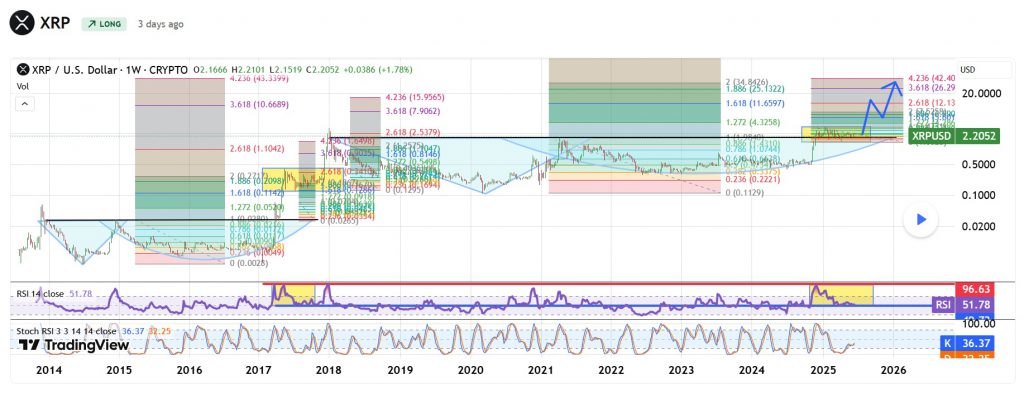Click the 2026 time axis label
The height and width of the screenshot is (394, 1024).
pos(893,370)
